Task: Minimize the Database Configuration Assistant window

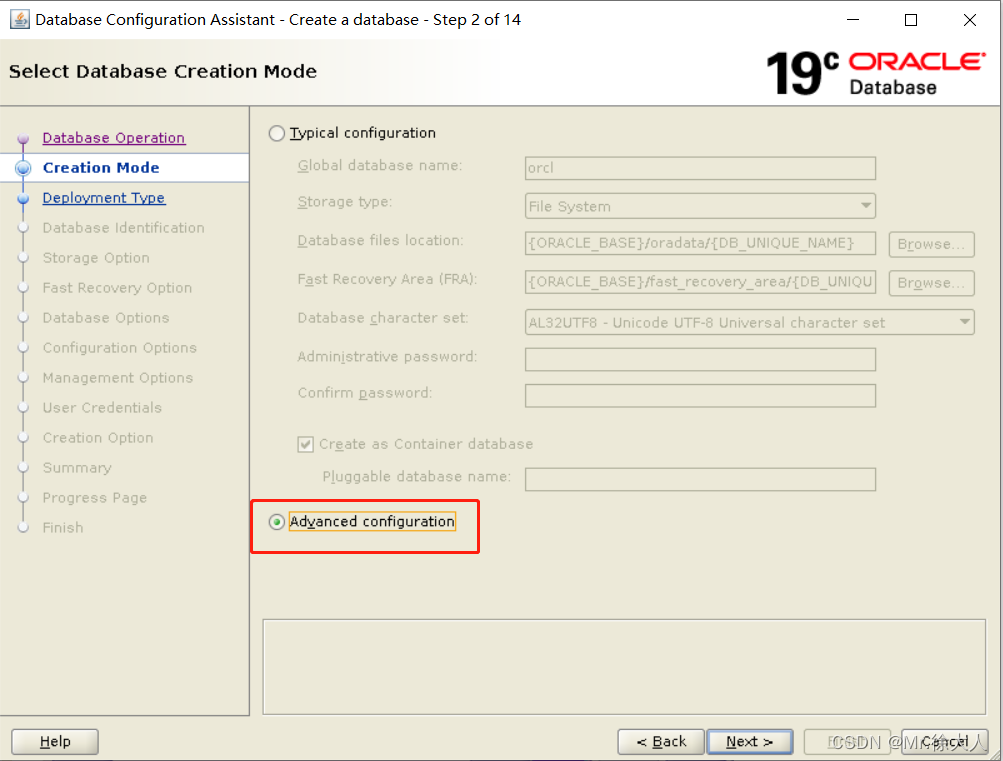Action: point(853,20)
